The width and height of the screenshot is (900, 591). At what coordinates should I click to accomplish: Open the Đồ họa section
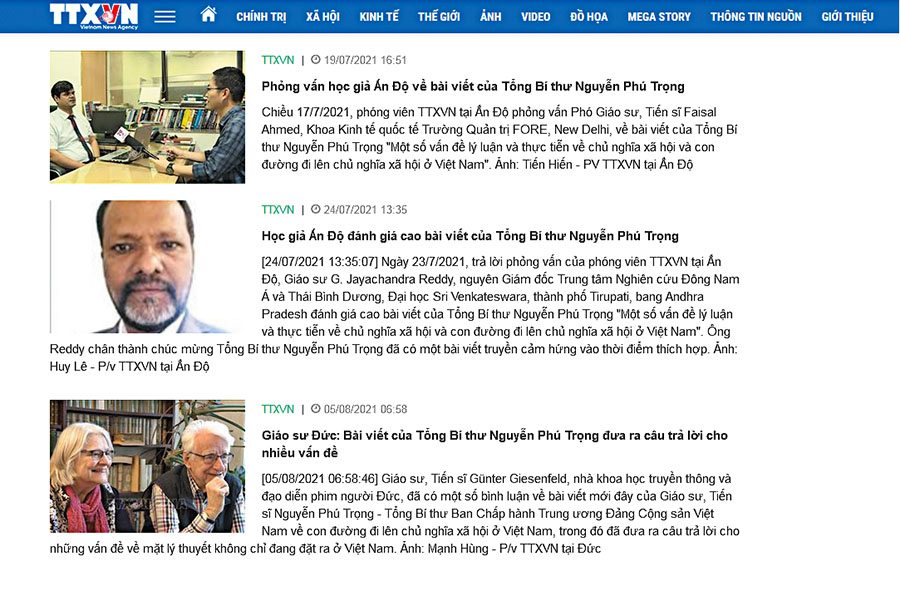click(589, 17)
